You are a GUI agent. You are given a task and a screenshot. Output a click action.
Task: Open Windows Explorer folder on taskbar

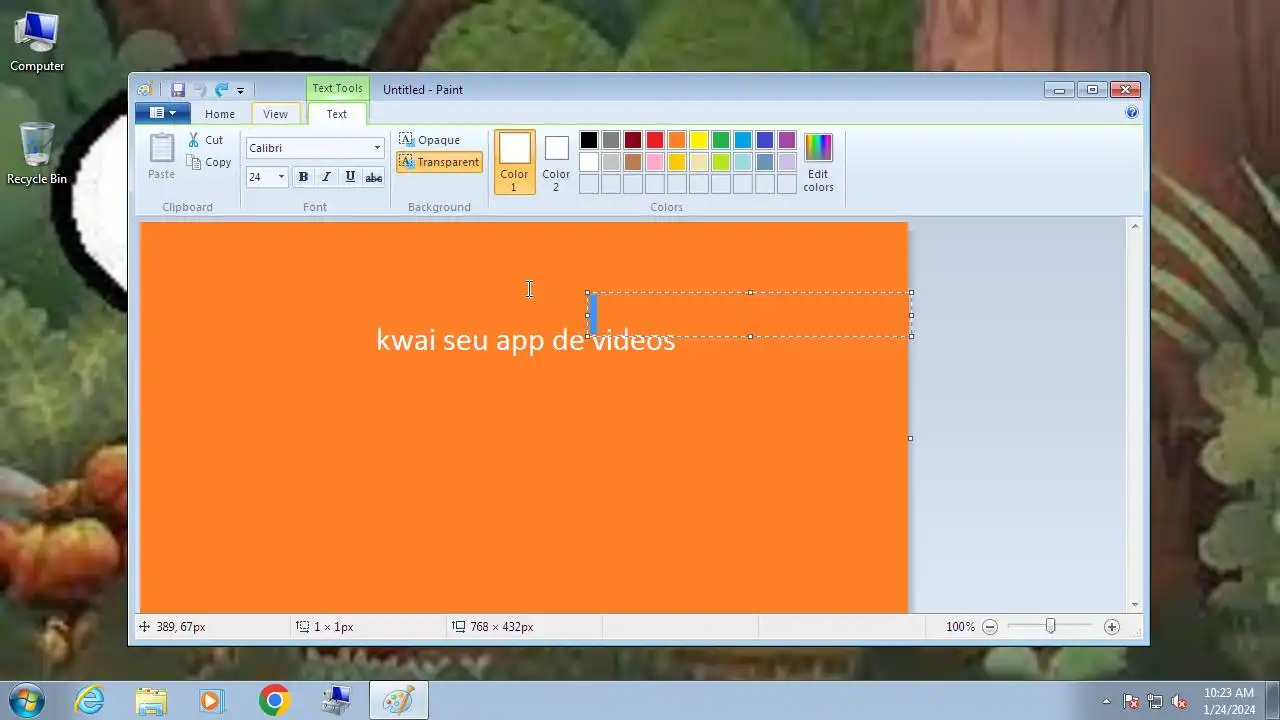151,700
